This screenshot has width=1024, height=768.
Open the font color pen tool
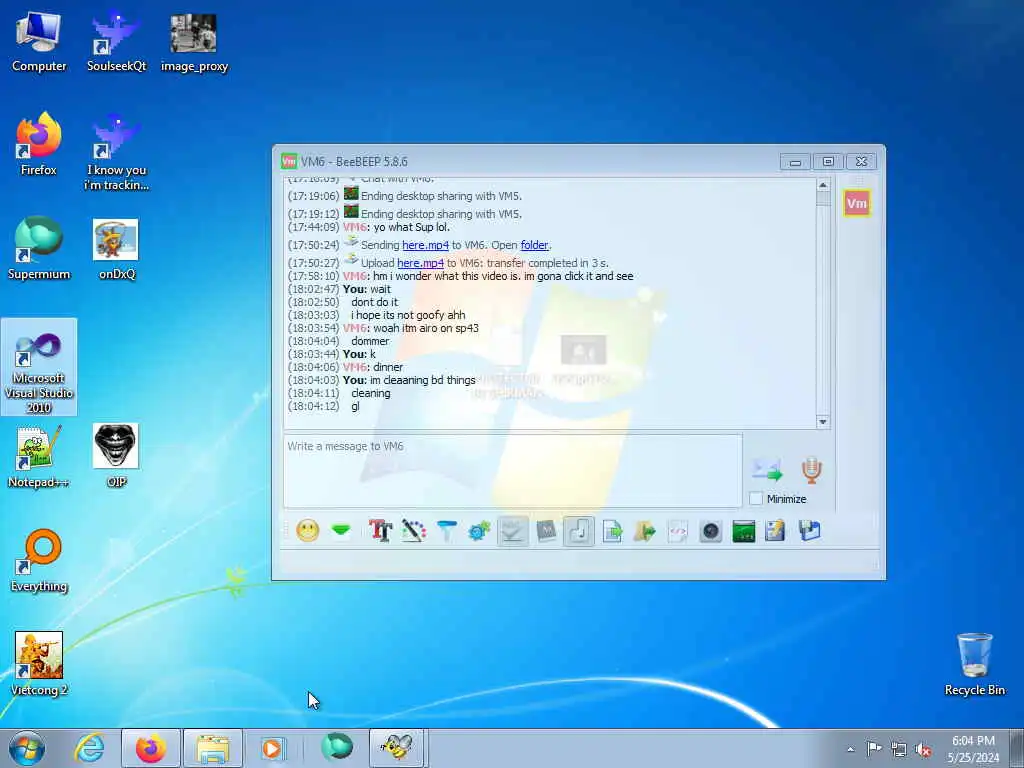click(x=413, y=530)
